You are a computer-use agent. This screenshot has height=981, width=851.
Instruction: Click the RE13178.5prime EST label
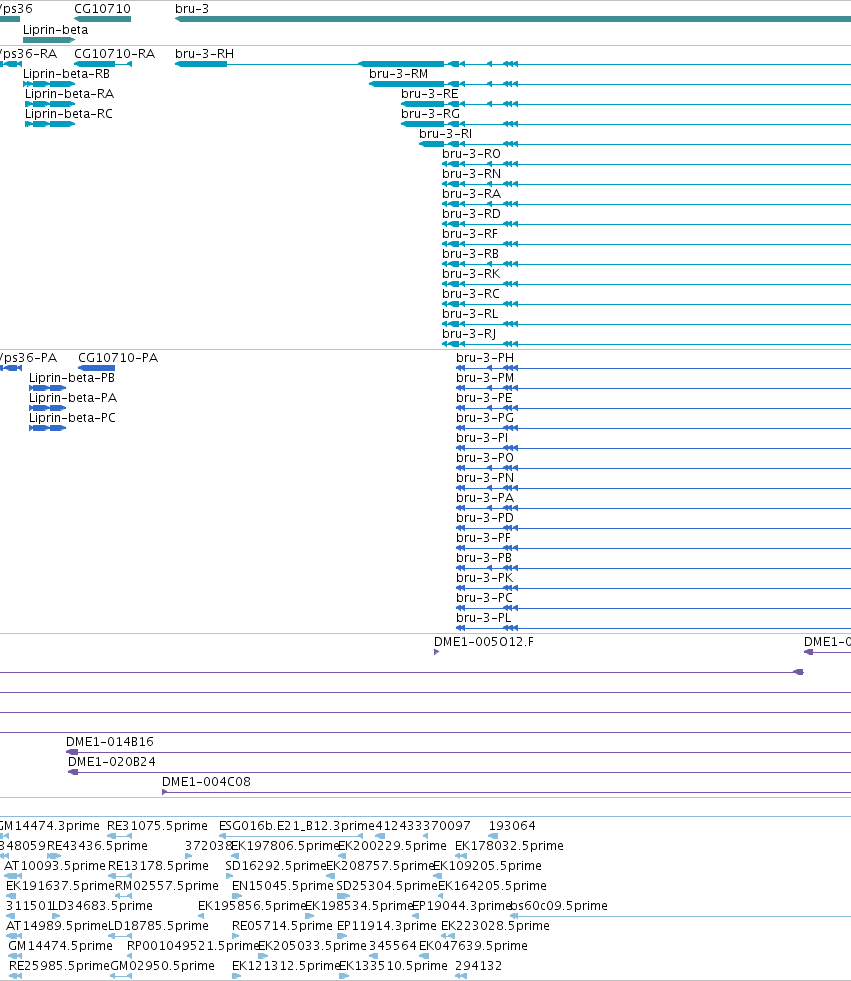[158, 866]
